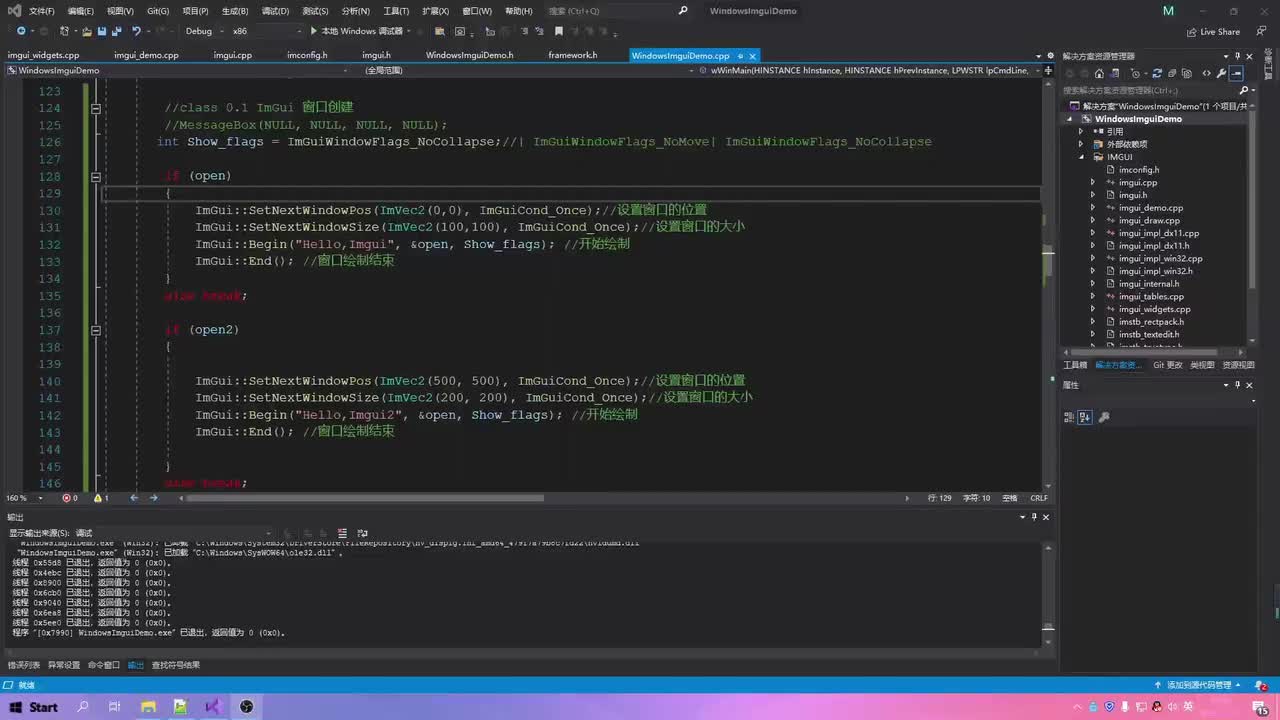Open the 文件(F) menu
Viewport: 1280px width, 720px height.
(42, 11)
